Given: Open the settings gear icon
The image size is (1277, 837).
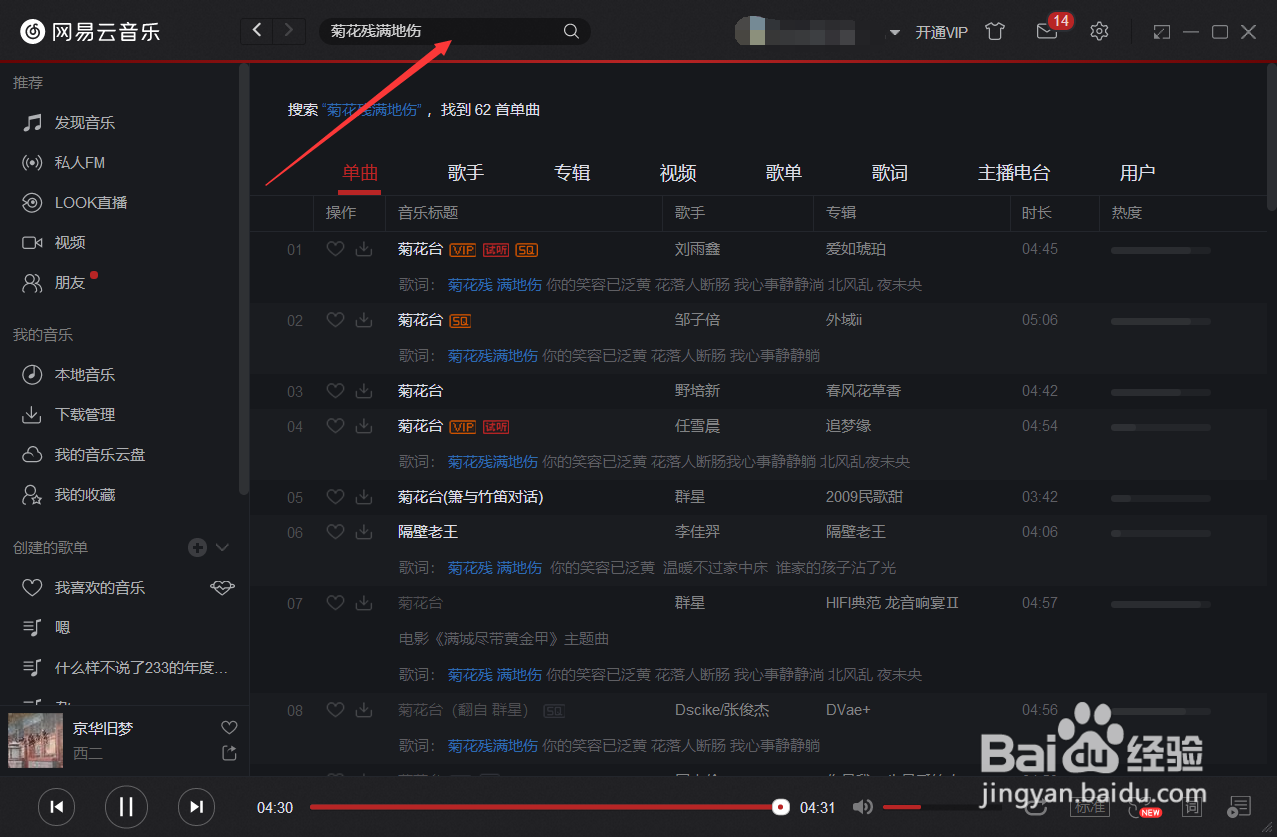Looking at the screenshot, I should pos(1099,31).
